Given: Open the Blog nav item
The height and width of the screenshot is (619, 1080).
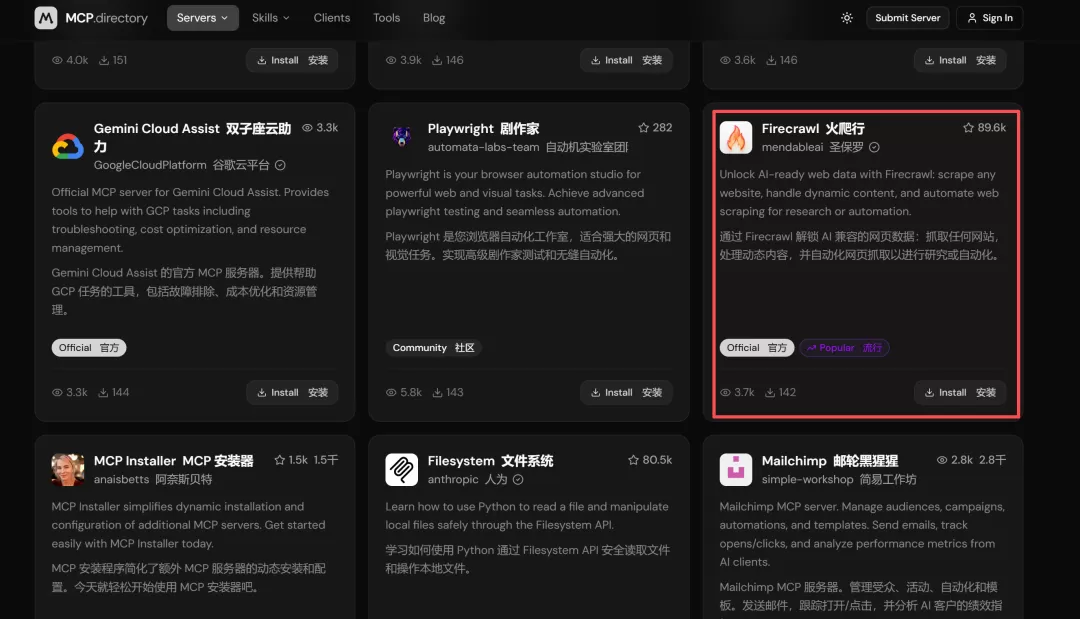Looking at the screenshot, I should coord(434,18).
